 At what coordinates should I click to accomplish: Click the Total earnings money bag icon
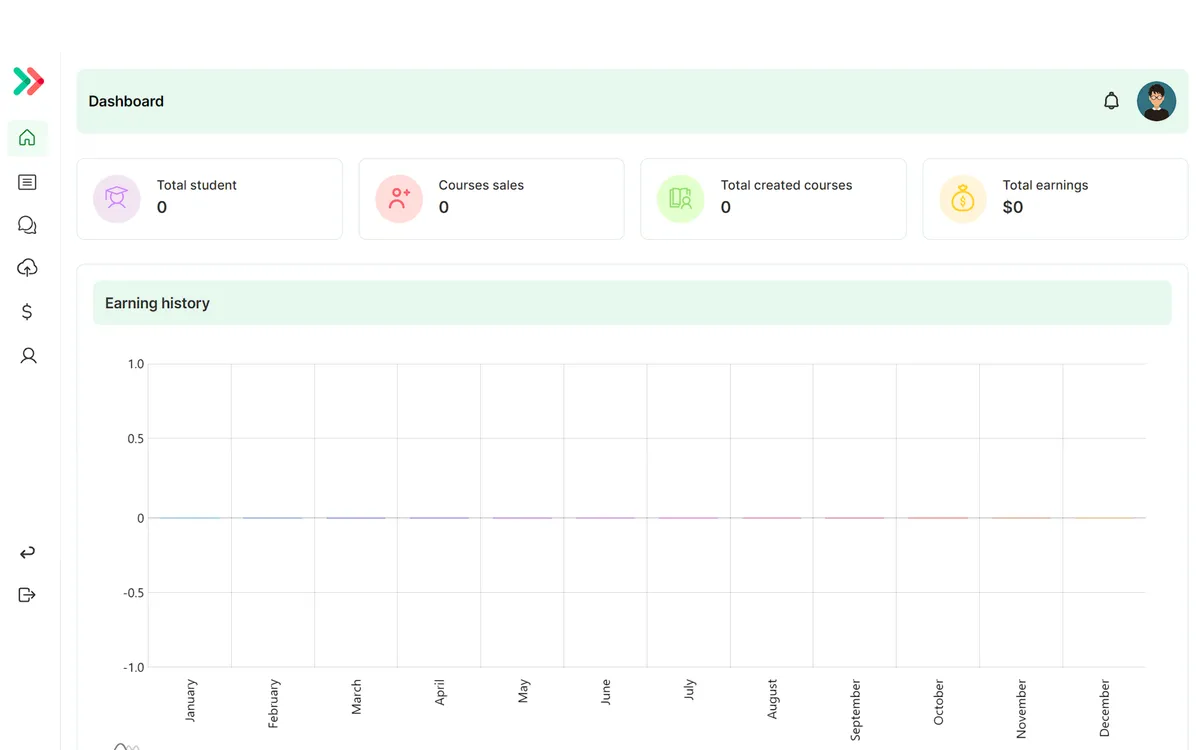tap(963, 199)
